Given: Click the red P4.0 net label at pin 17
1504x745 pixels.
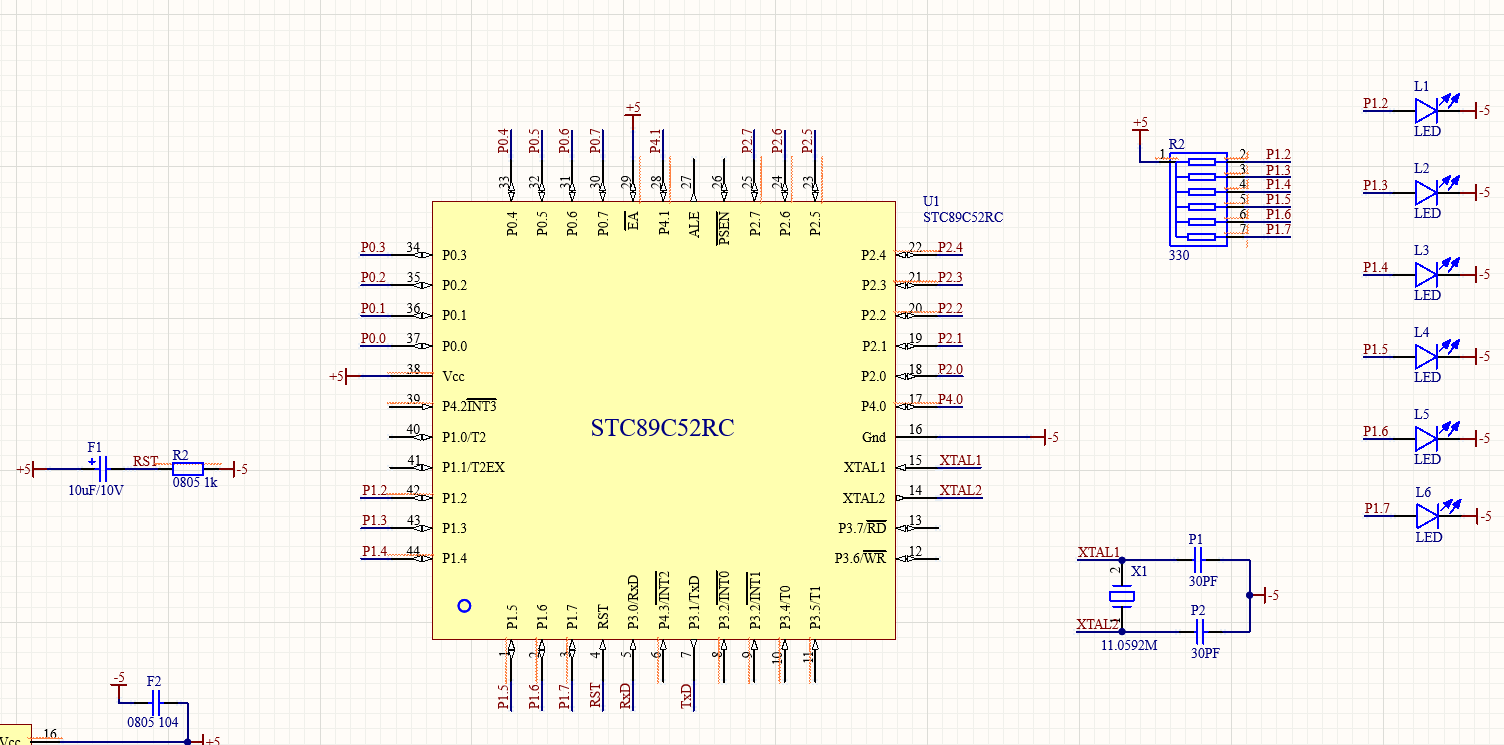Looking at the screenshot, I should click(951, 399).
